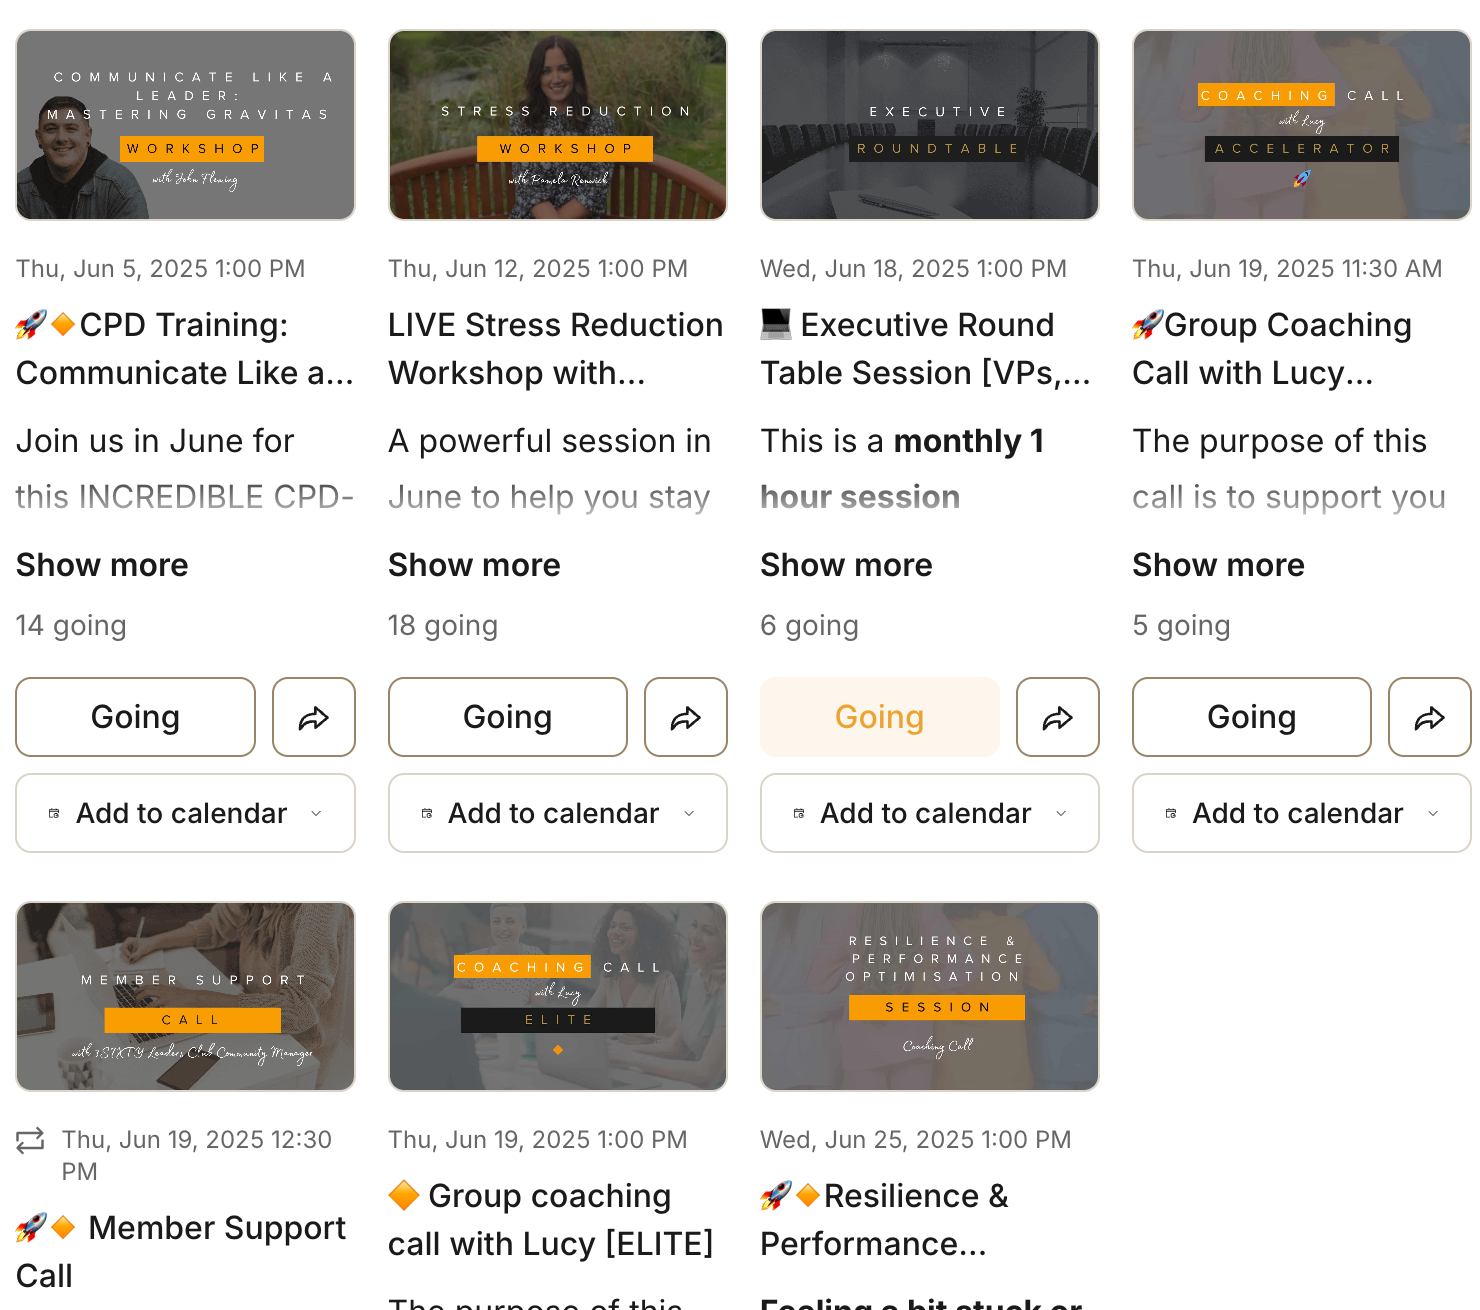Viewport: 1480px width, 1310px height.
Task: Click the date Wed, Jun 25, 2025 1:00 PM
Action: coord(916,1140)
